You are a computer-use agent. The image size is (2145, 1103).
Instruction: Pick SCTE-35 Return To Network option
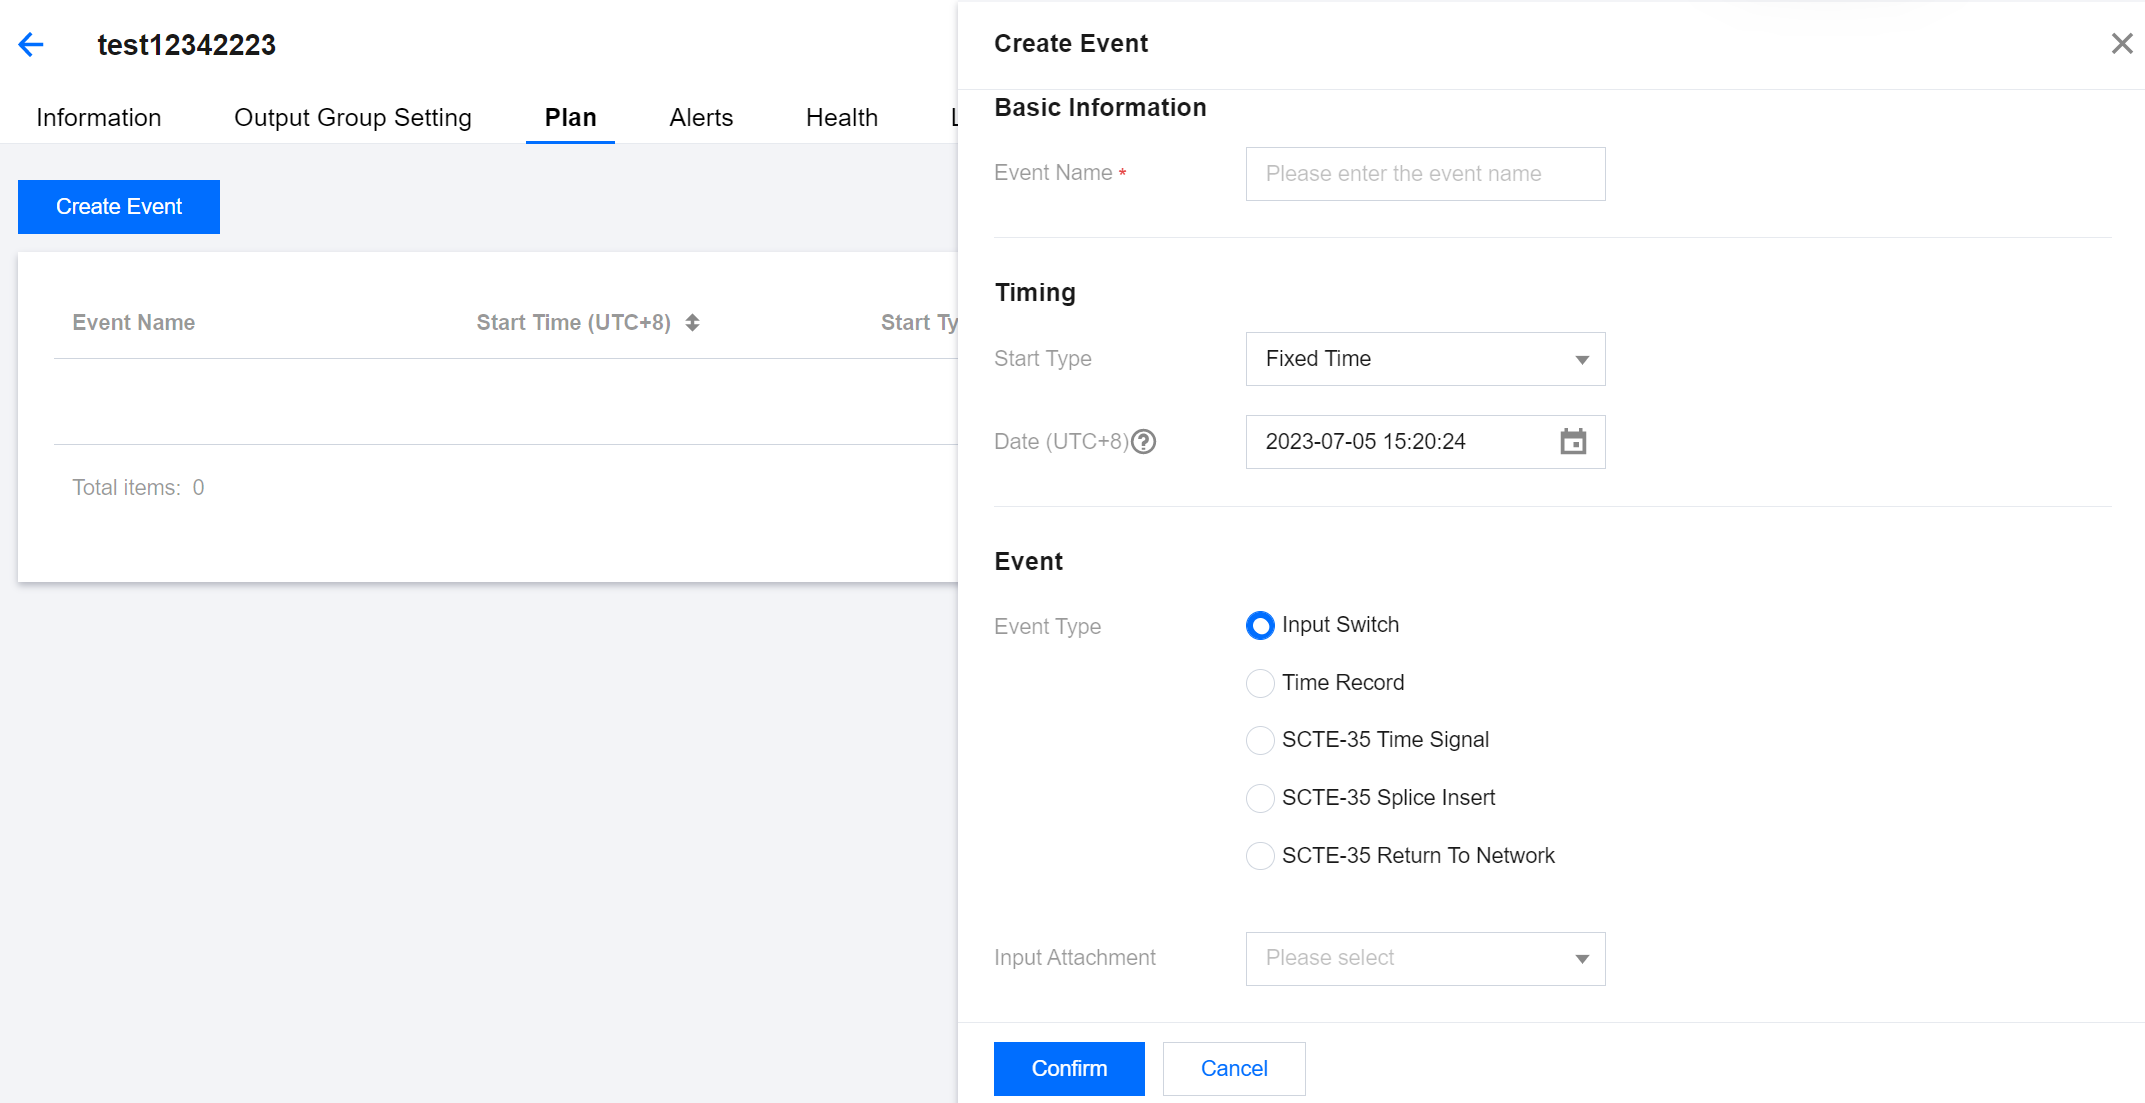[1260, 856]
